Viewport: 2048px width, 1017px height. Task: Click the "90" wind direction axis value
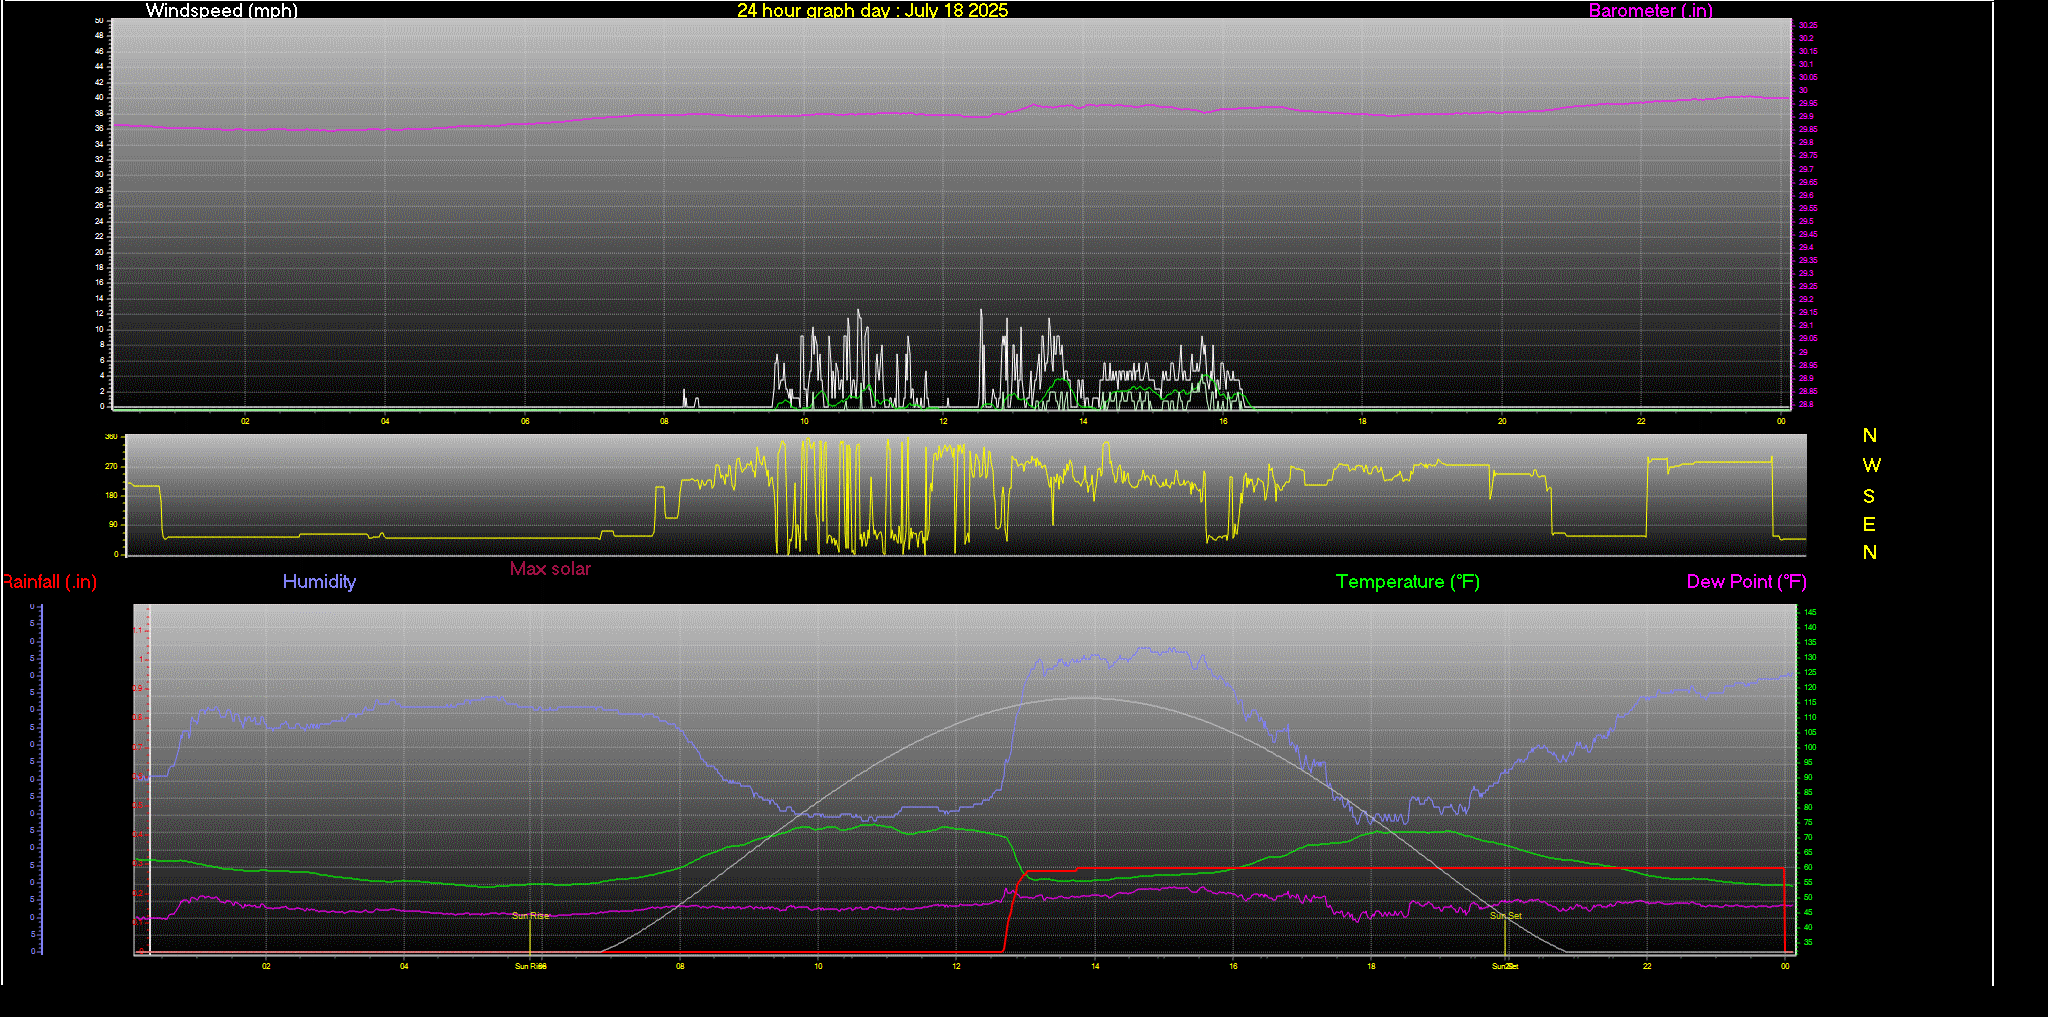(113, 524)
